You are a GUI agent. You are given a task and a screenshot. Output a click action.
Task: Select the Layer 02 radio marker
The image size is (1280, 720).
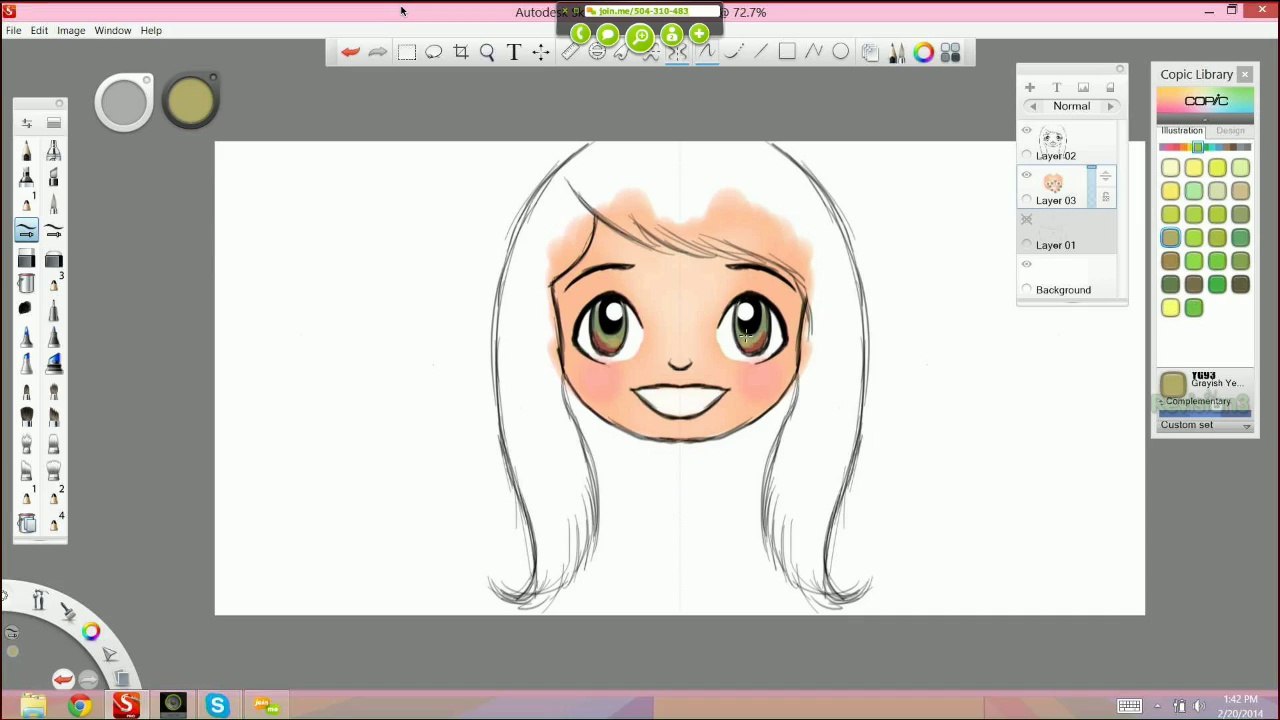[1026, 156]
